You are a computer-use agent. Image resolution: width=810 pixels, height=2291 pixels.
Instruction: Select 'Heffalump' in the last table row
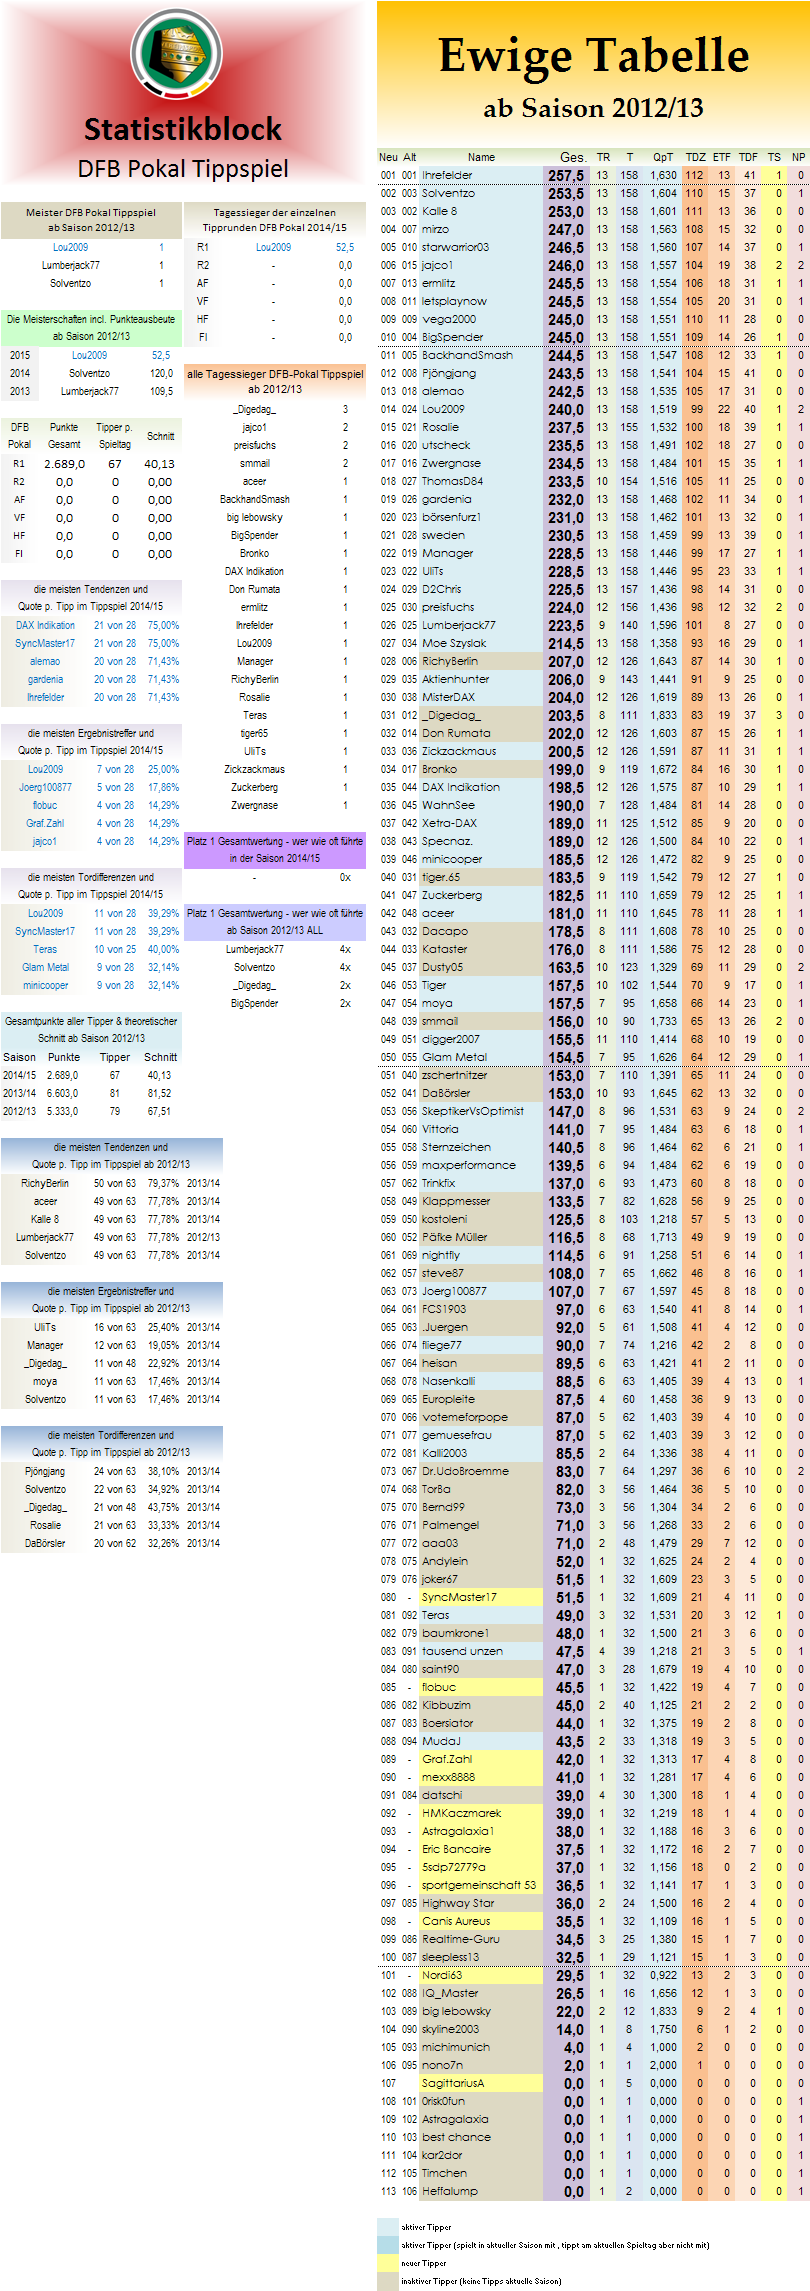[449, 2191]
